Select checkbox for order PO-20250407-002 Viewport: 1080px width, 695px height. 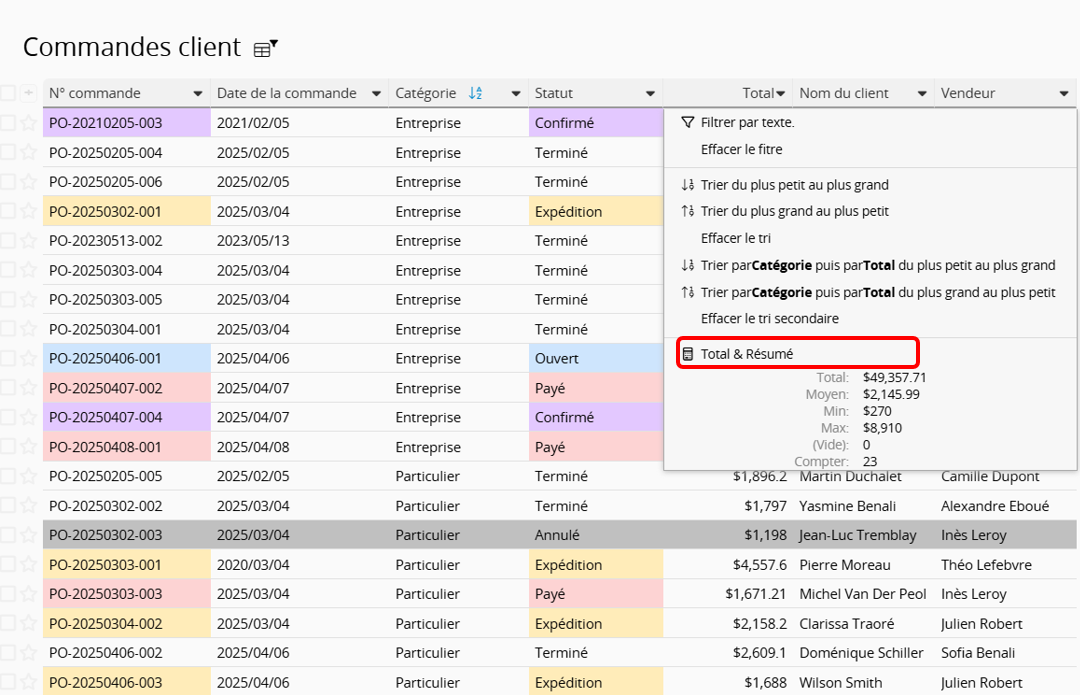8,388
